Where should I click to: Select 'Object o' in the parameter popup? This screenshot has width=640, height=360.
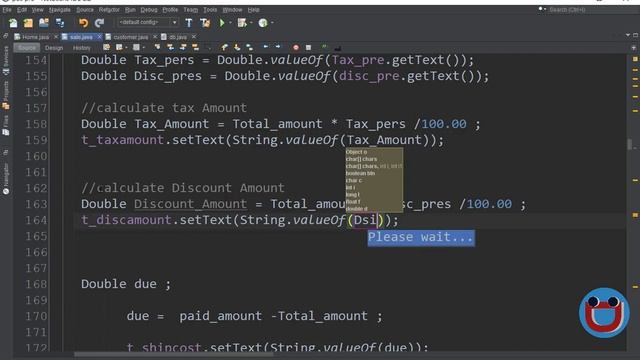click(x=356, y=152)
